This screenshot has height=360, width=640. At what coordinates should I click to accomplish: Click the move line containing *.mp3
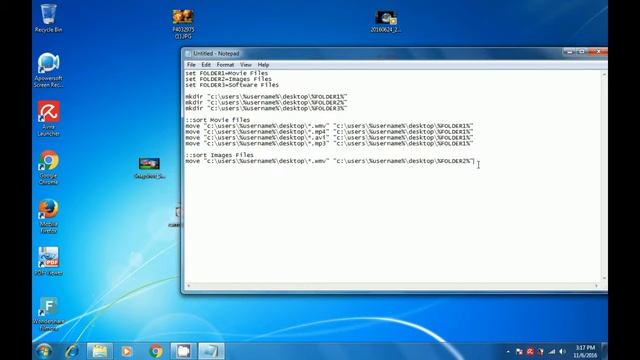329,143
